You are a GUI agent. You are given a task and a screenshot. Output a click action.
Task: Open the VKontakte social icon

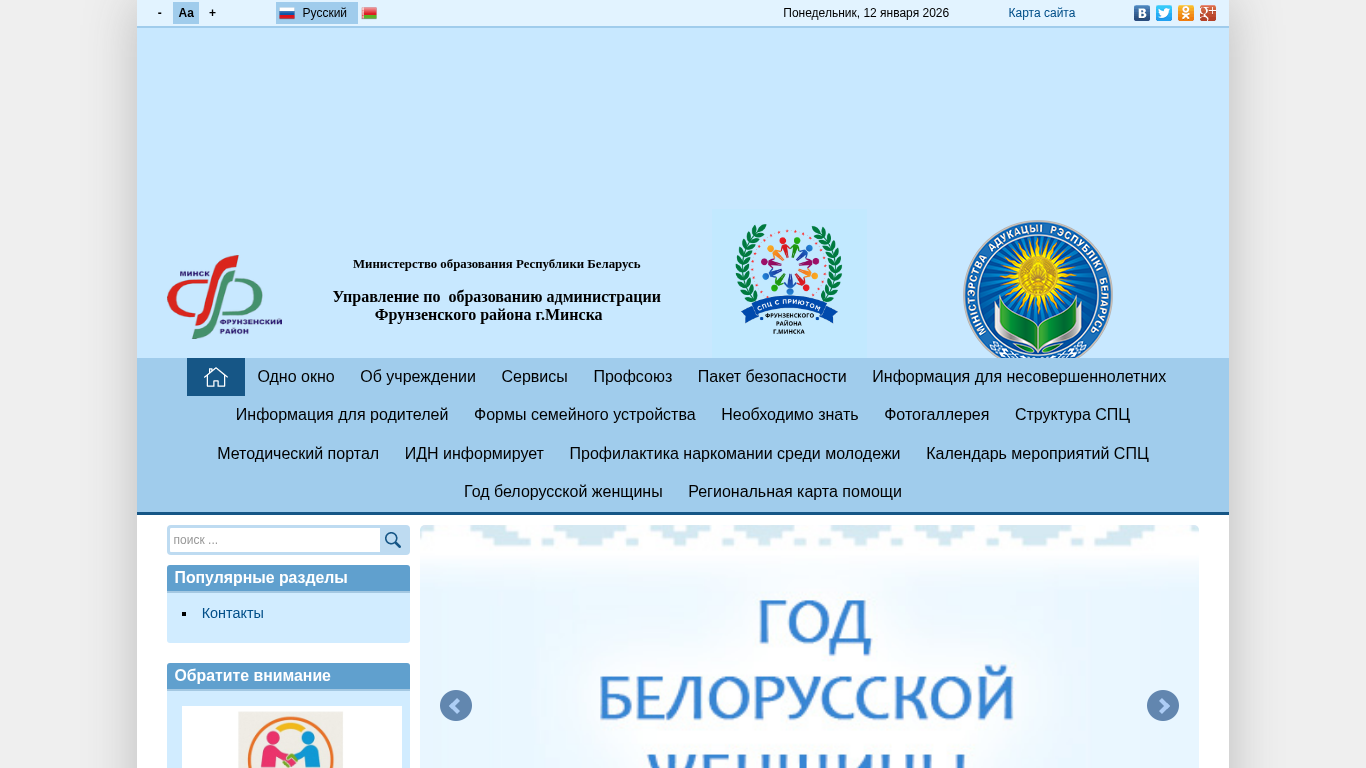[x=1141, y=13]
